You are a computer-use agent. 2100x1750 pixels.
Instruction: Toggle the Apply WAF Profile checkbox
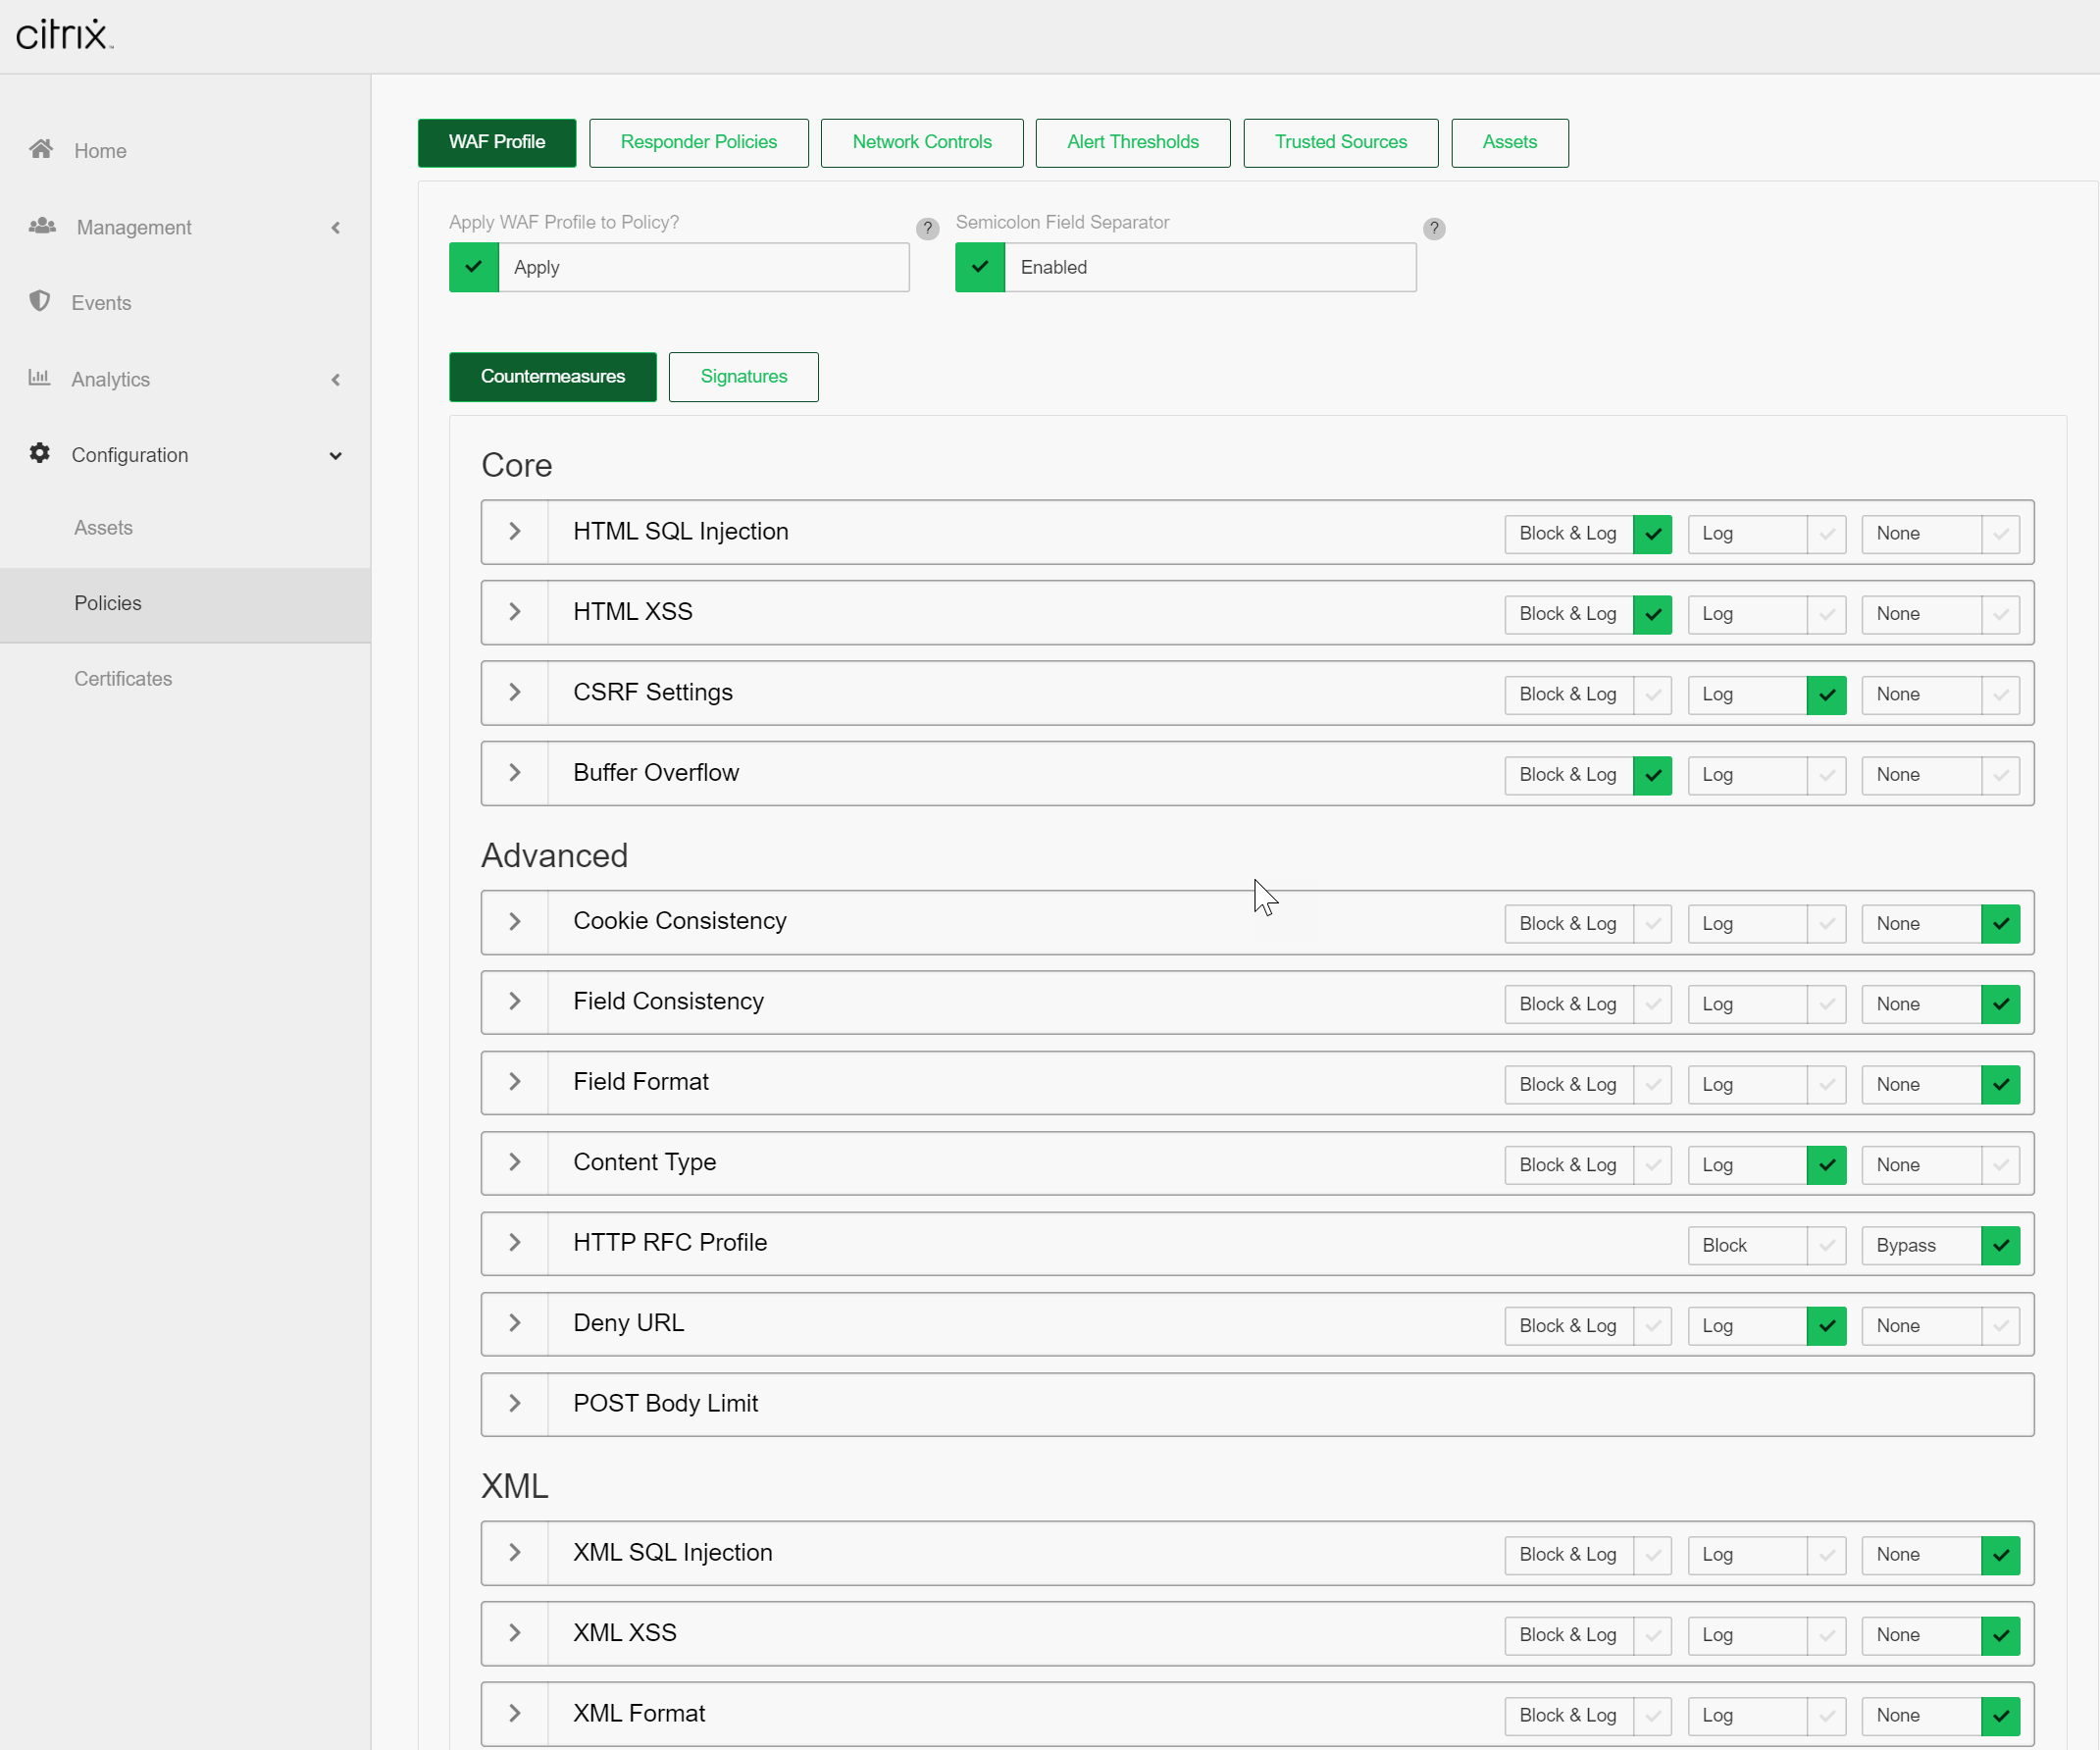point(474,267)
